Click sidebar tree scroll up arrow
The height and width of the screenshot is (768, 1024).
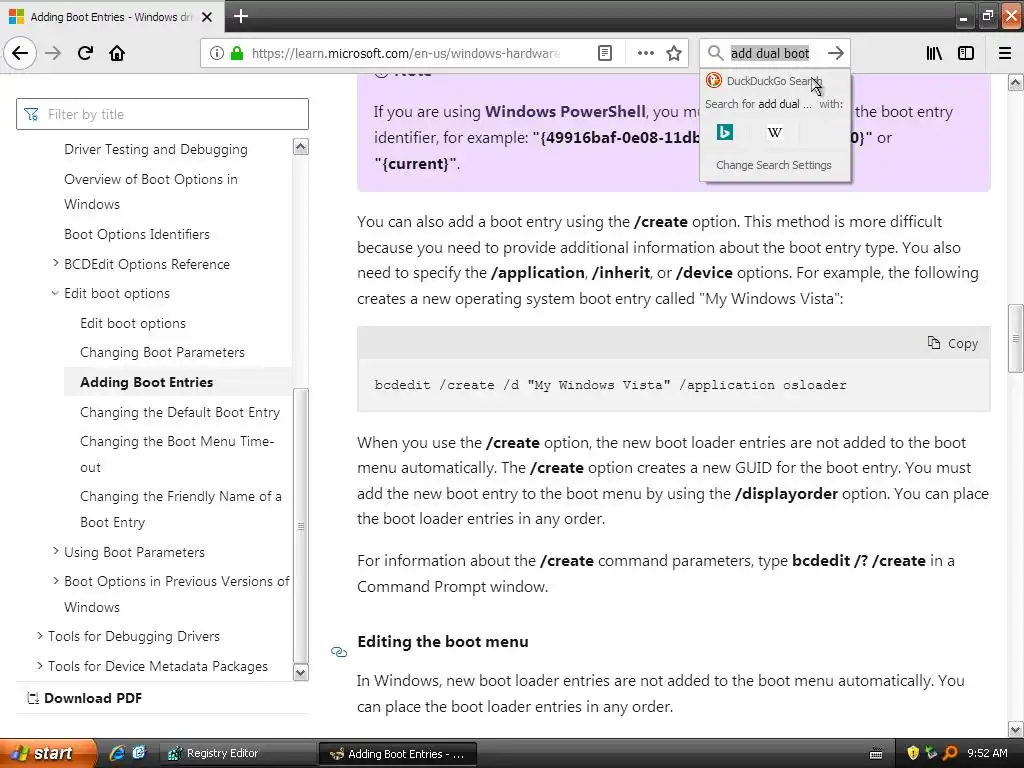tap(300, 147)
